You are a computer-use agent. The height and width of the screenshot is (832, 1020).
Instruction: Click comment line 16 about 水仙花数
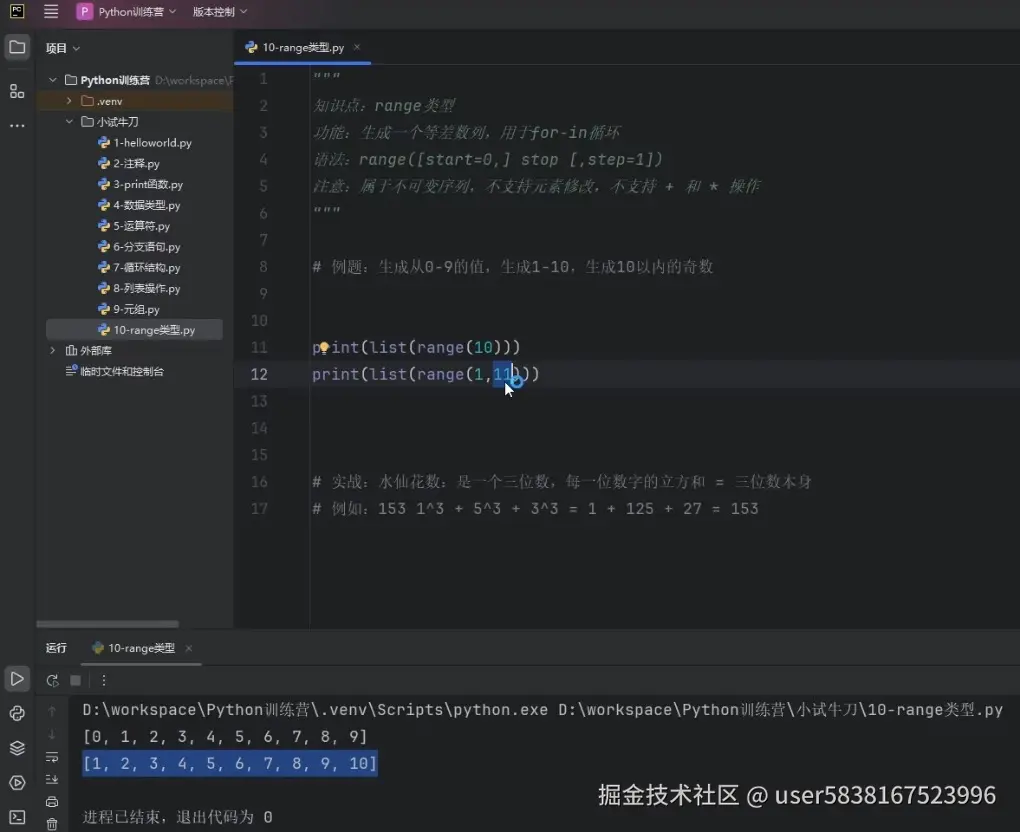coord(562,482)
